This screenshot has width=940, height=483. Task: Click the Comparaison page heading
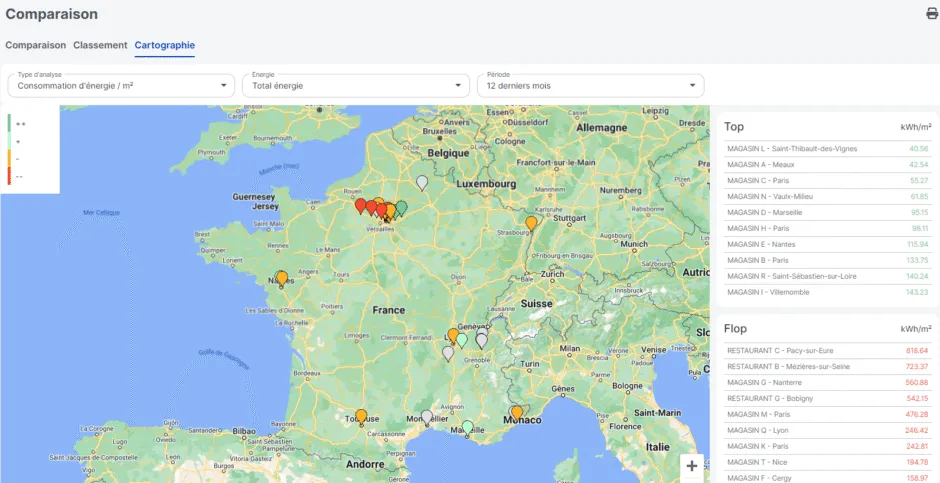(52, 14)
